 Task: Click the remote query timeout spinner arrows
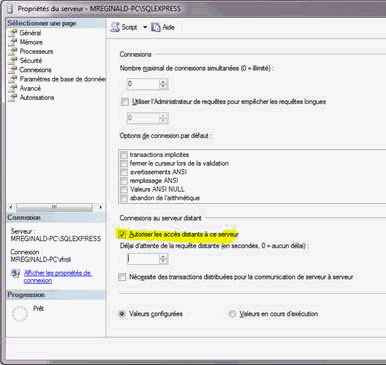163,259
